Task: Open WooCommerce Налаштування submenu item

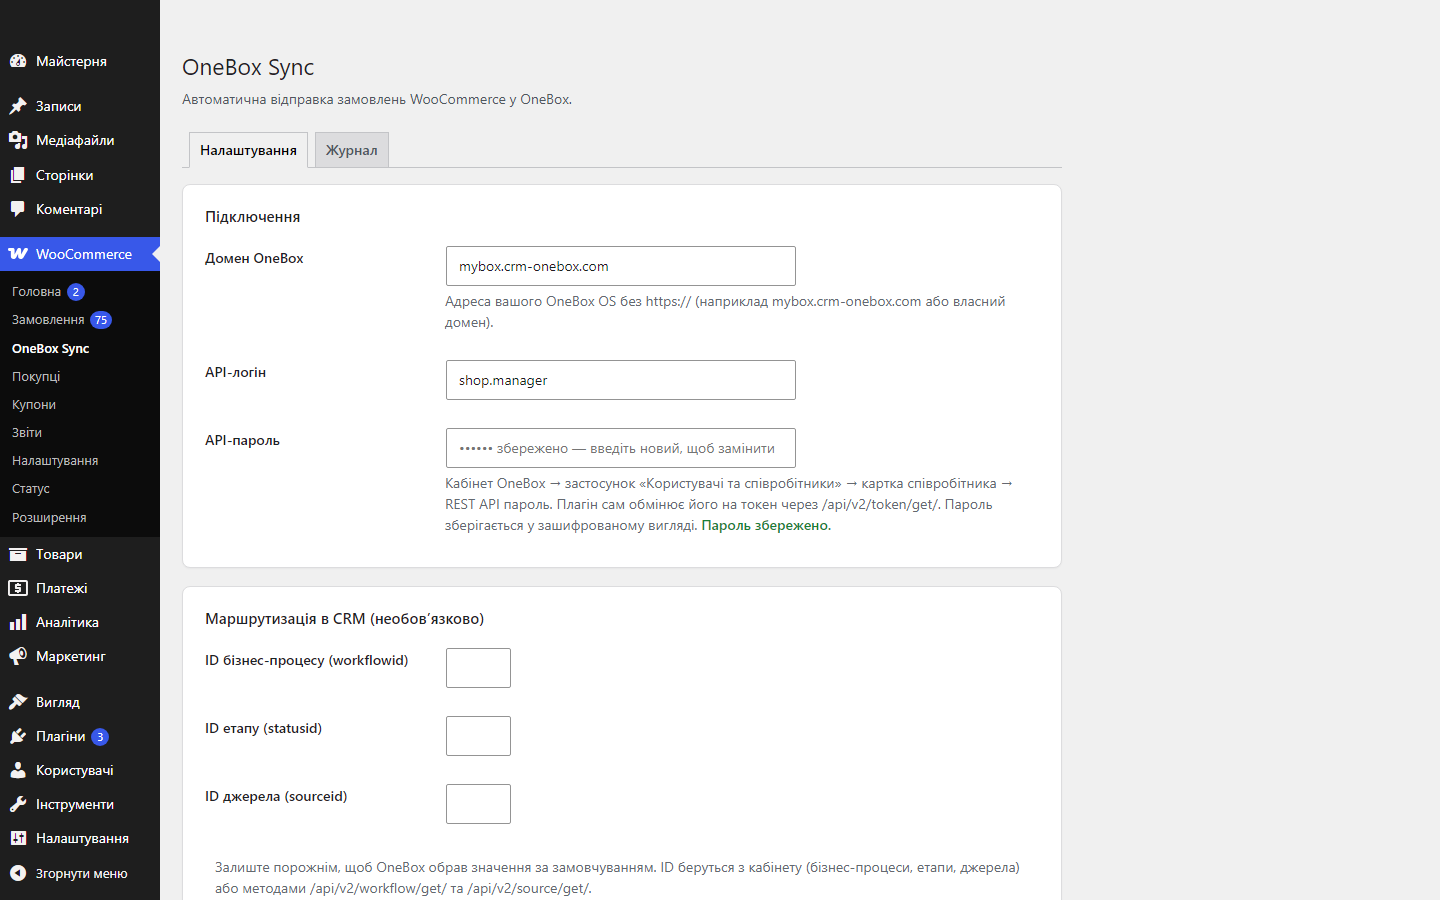Action: pos(55,461)
